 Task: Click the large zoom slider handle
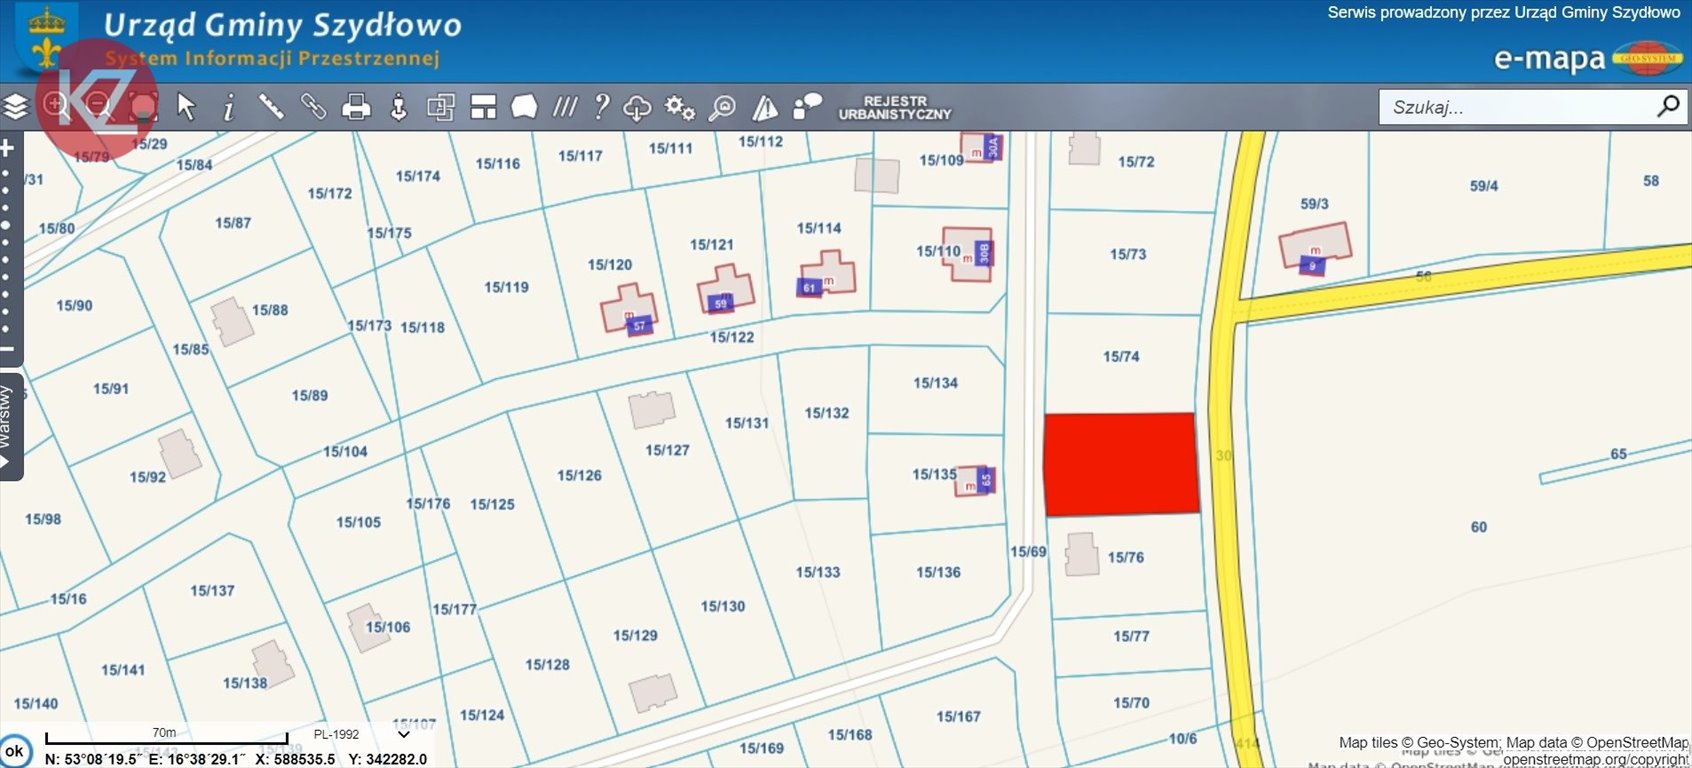[6, 225]
